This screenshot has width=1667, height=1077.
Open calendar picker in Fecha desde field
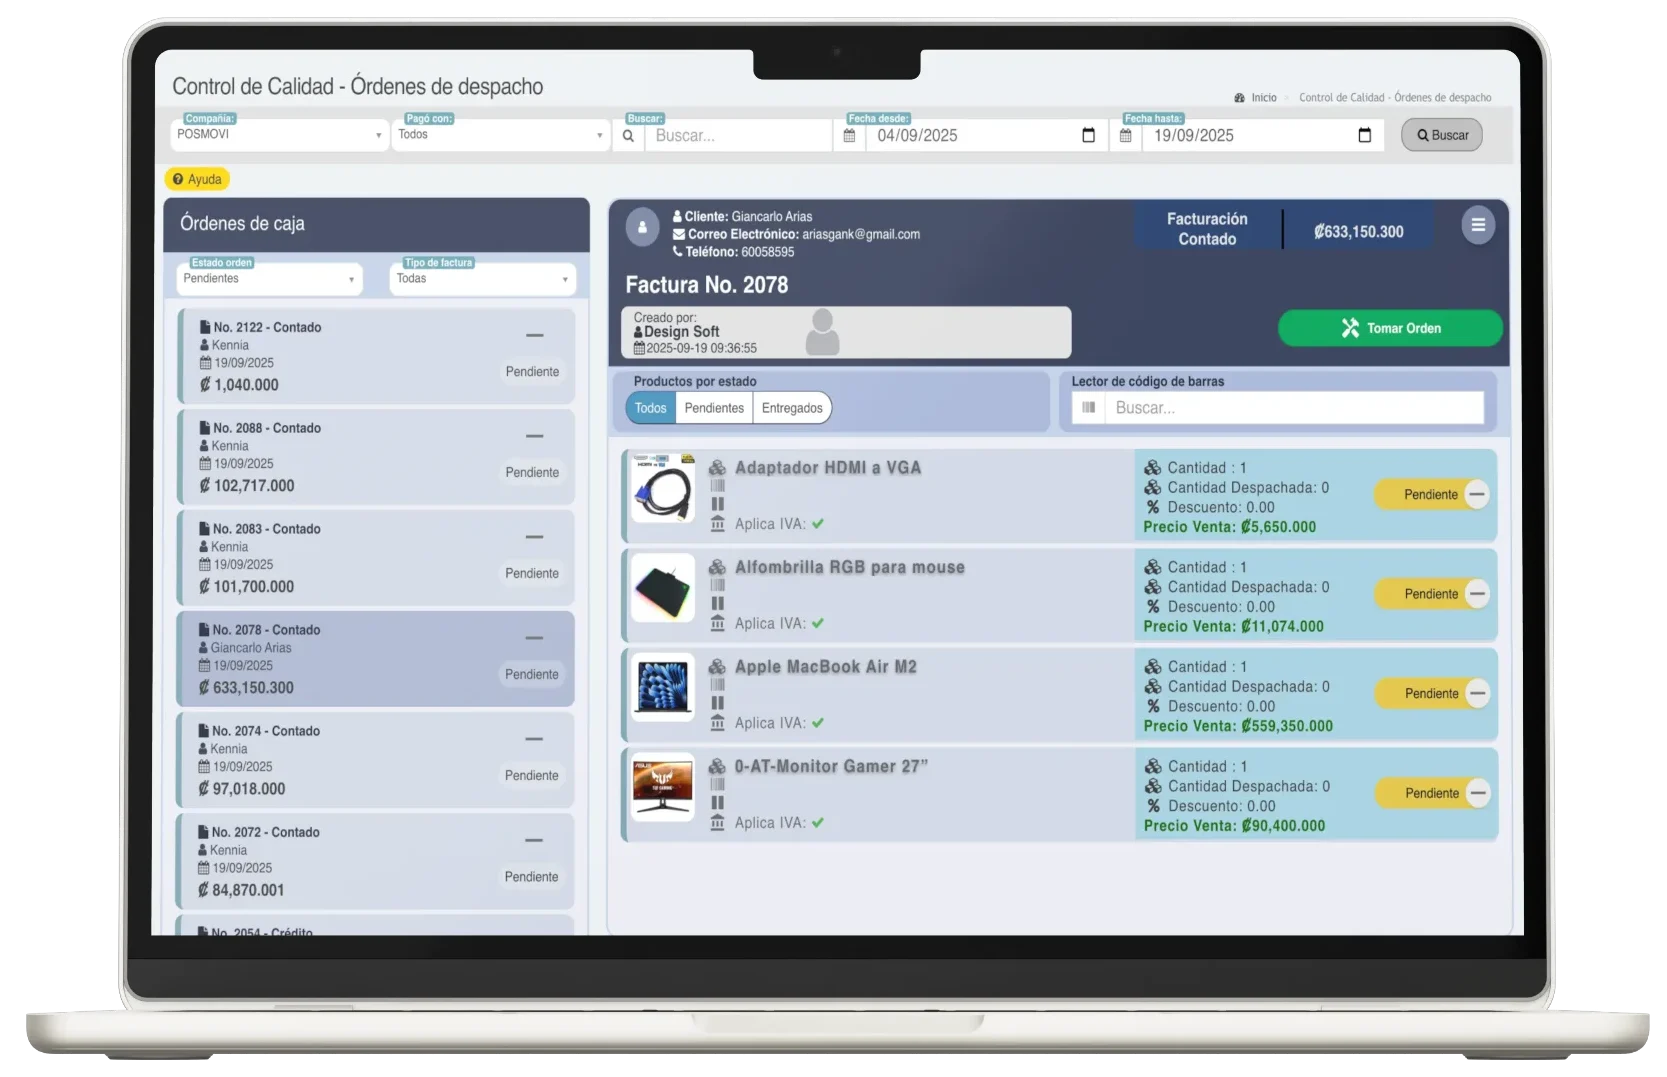[x=1088, y=136]
